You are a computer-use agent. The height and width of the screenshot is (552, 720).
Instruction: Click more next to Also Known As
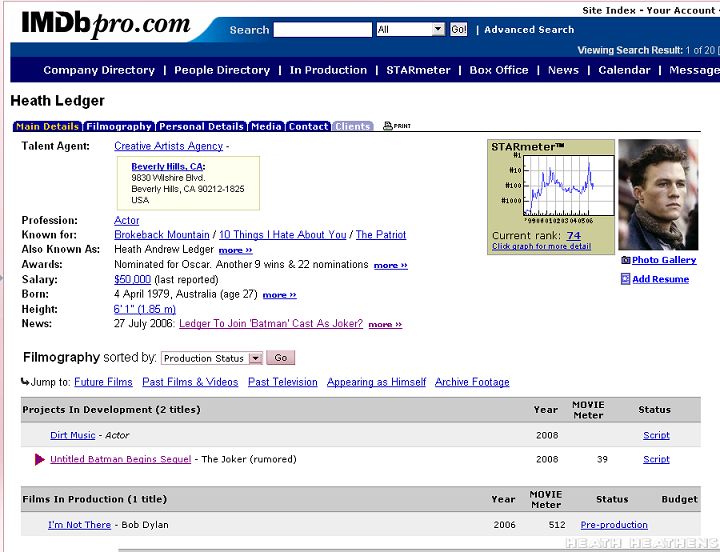pyautogui.click(x=236, y=250)
